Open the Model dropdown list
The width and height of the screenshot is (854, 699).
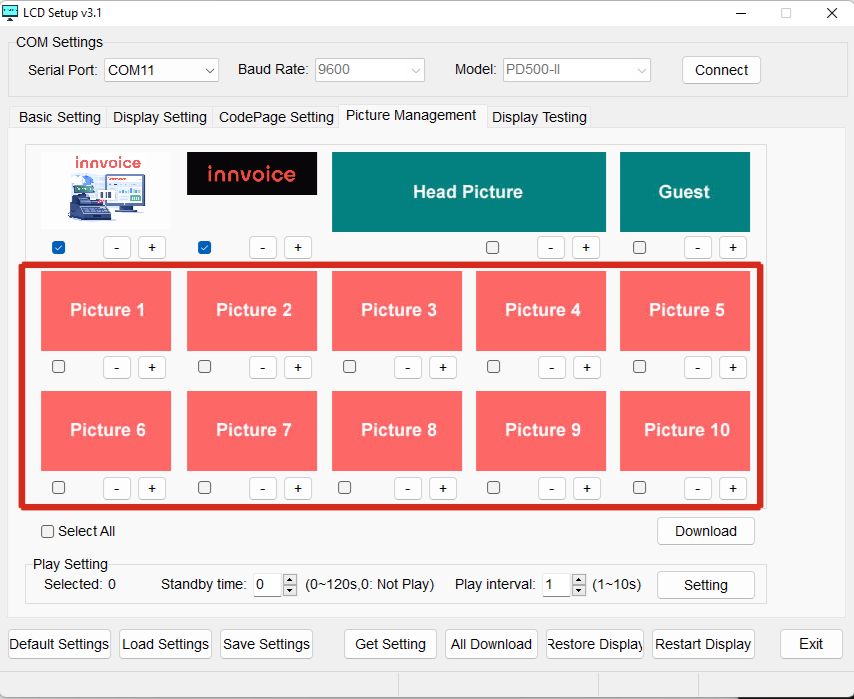[x=577, y=70]
